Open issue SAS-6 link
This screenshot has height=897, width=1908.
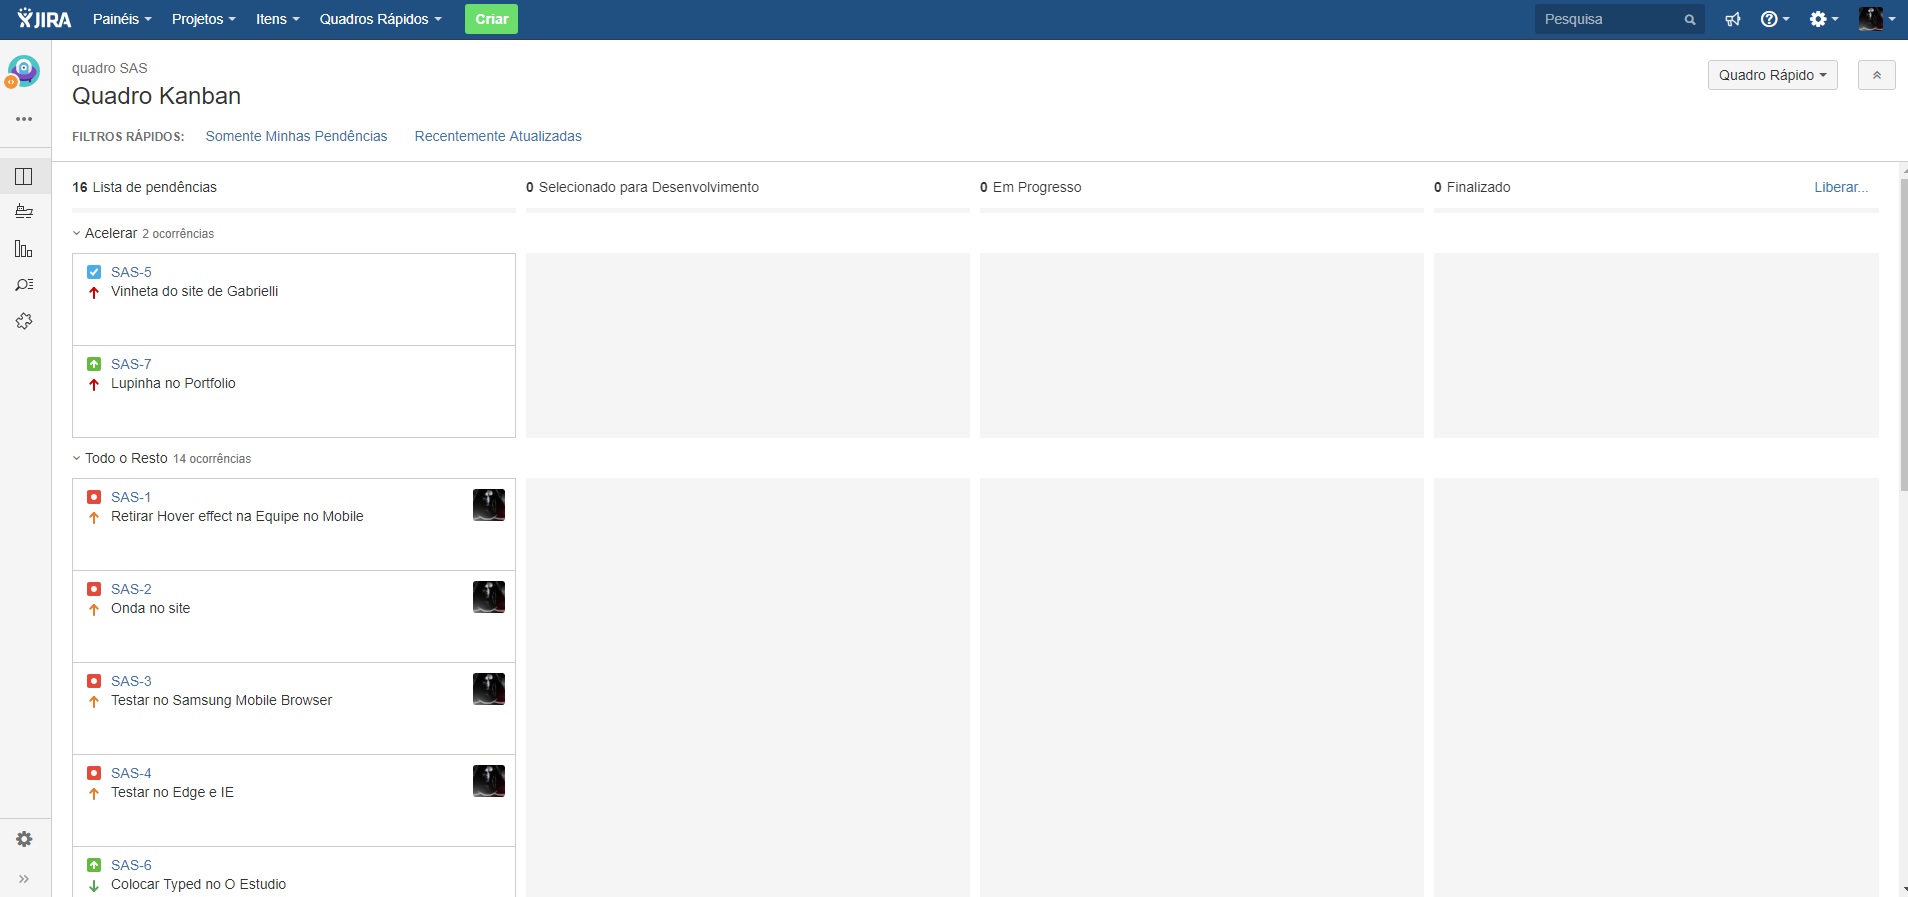131,865
